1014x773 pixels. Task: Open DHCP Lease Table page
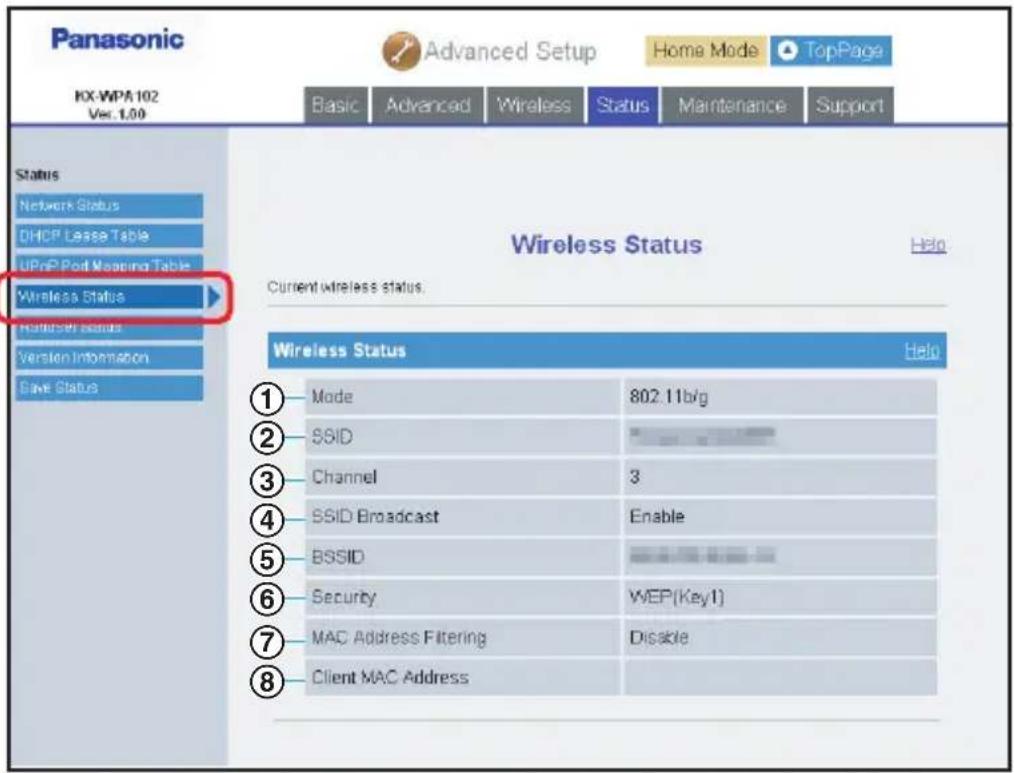tap(109, 235)
